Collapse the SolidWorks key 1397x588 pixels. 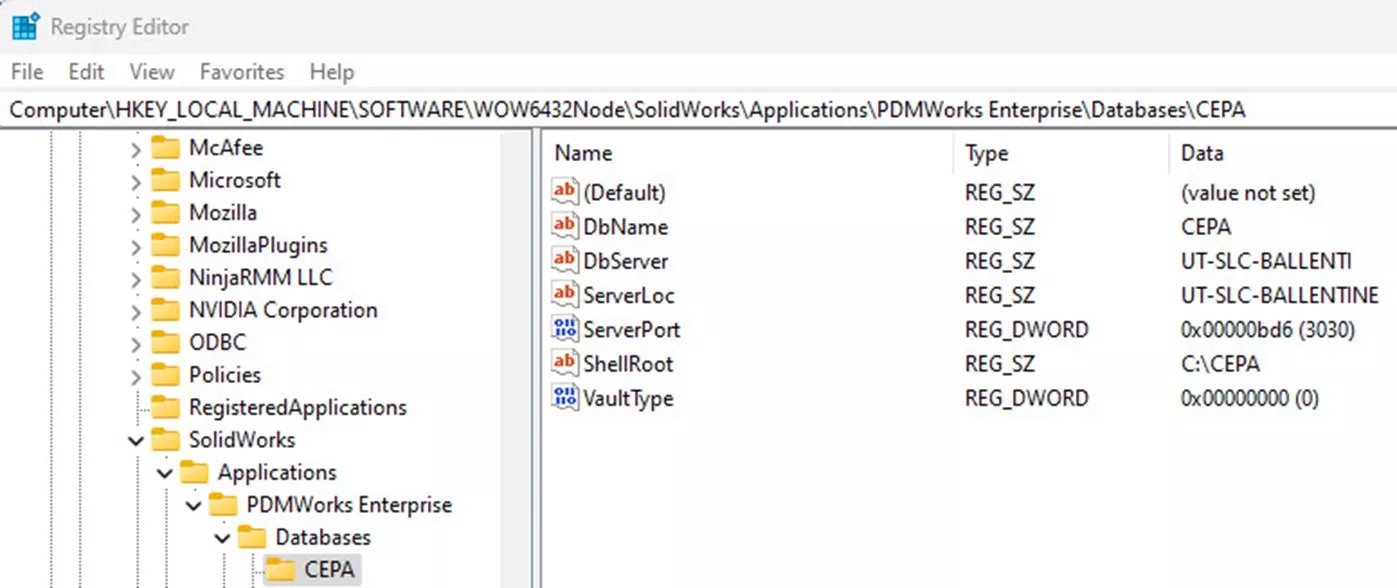[x=136, y=440]
